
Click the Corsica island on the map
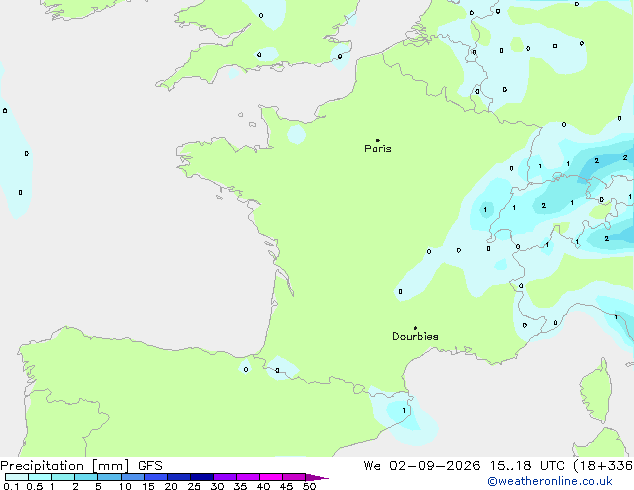tap(596, 390)
